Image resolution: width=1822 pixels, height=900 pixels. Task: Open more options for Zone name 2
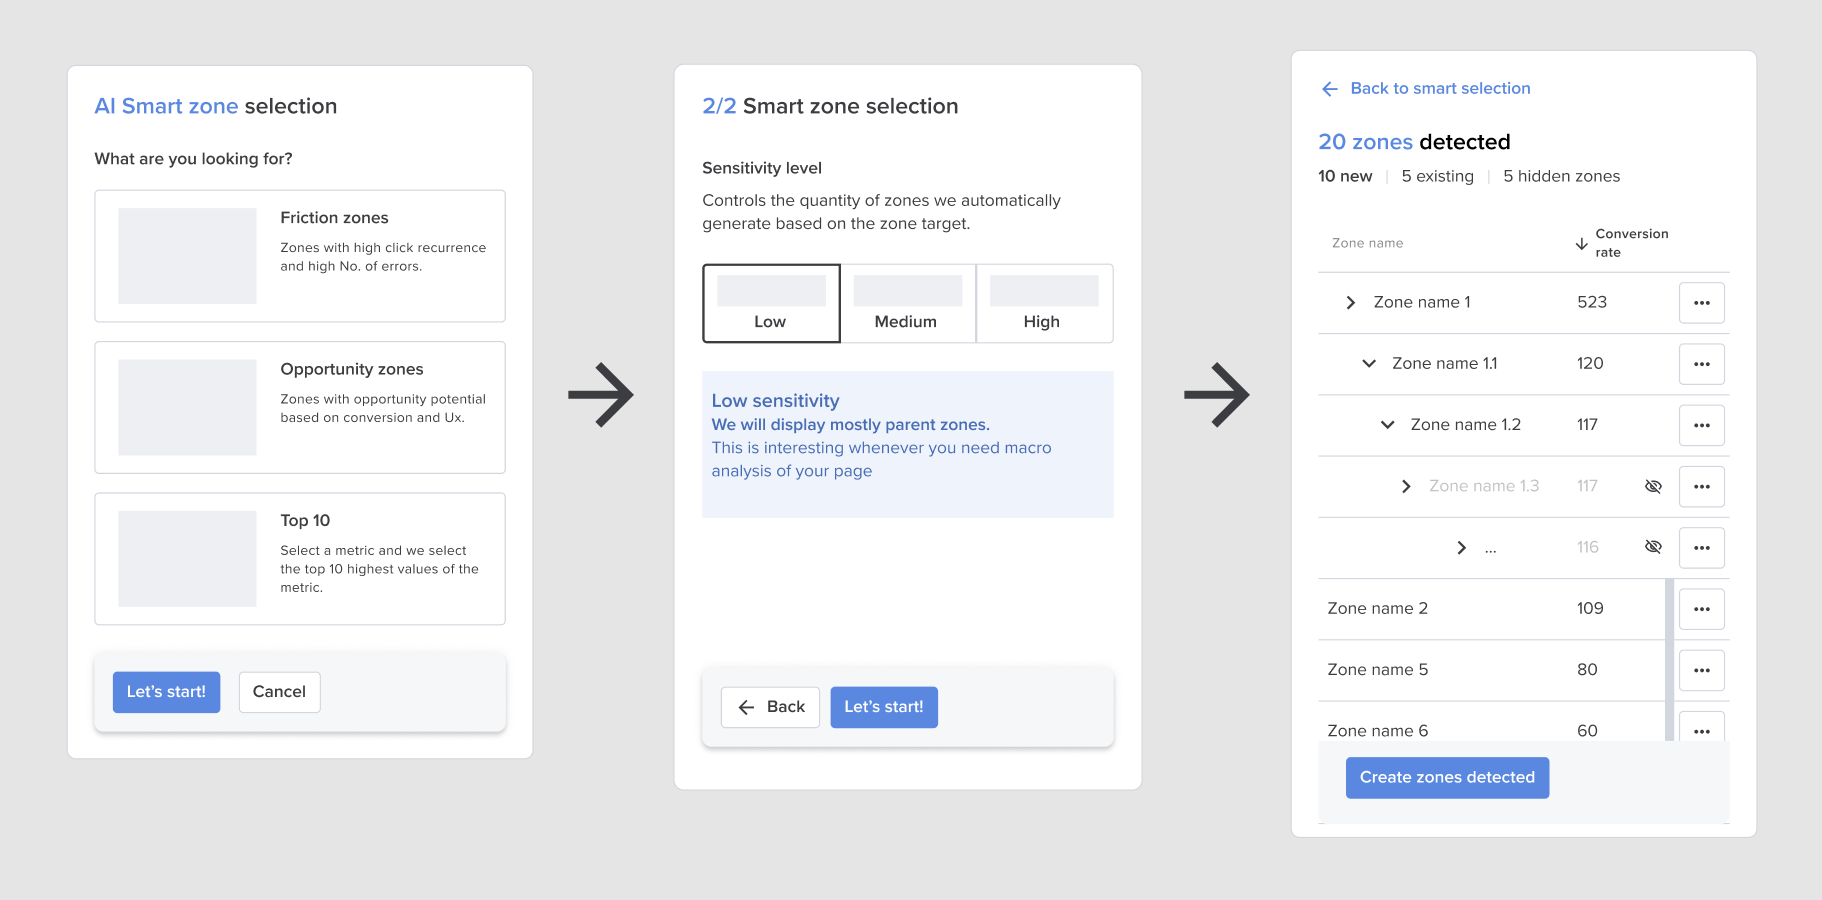[x=1701, y=609]
